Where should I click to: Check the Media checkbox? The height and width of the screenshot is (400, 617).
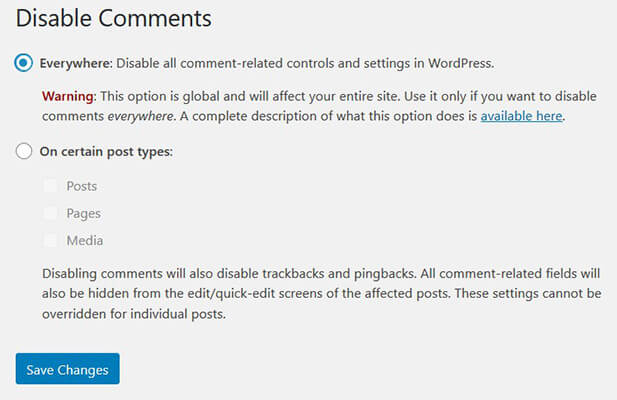[50, 240]
